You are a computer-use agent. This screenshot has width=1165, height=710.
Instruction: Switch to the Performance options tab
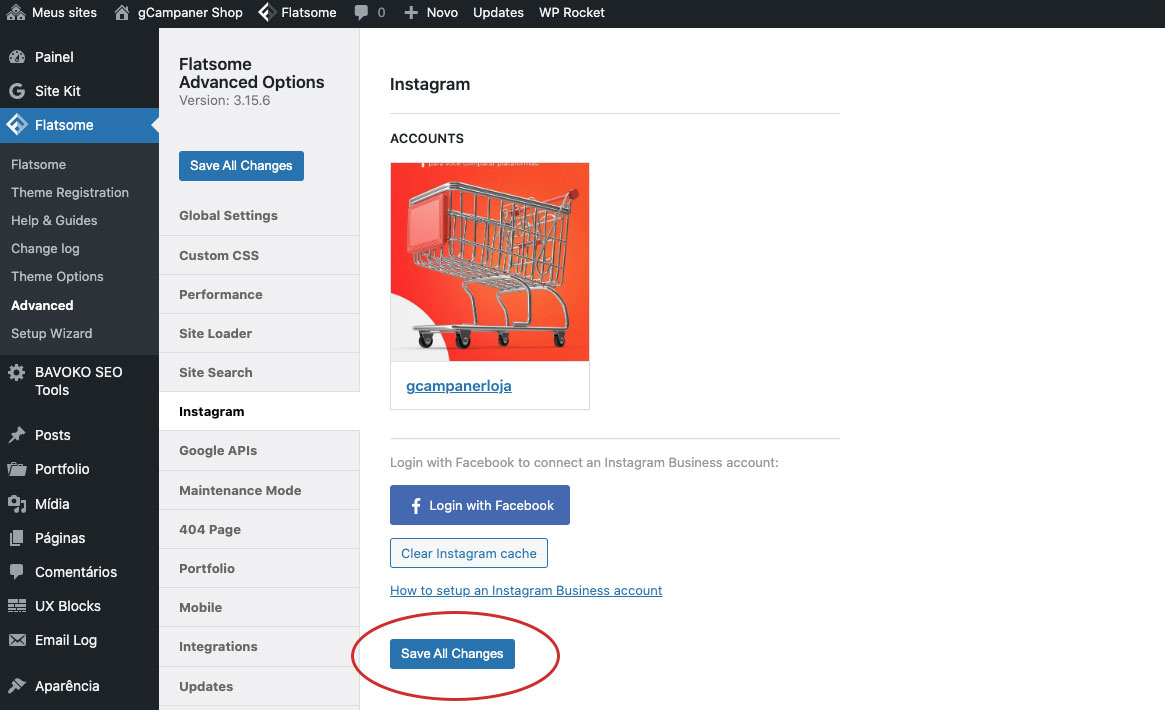[x=221, y=294]
